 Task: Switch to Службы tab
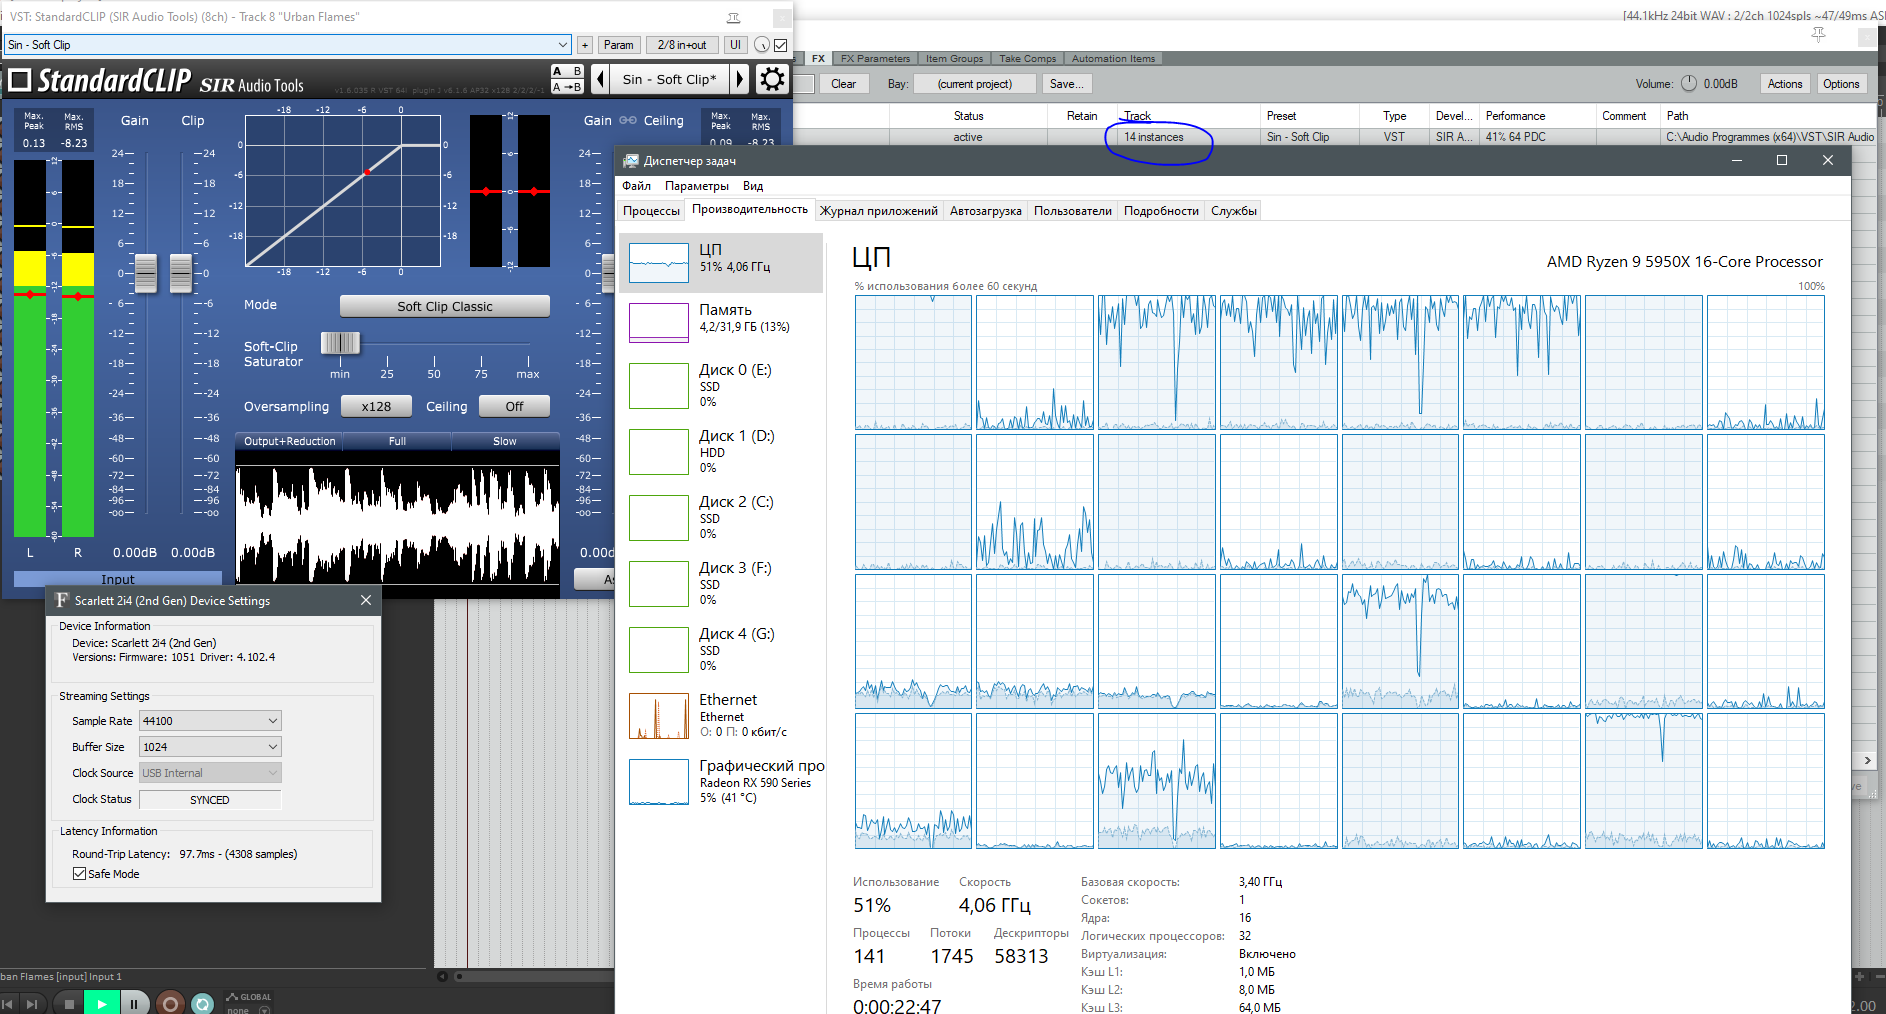[1234, 211]
